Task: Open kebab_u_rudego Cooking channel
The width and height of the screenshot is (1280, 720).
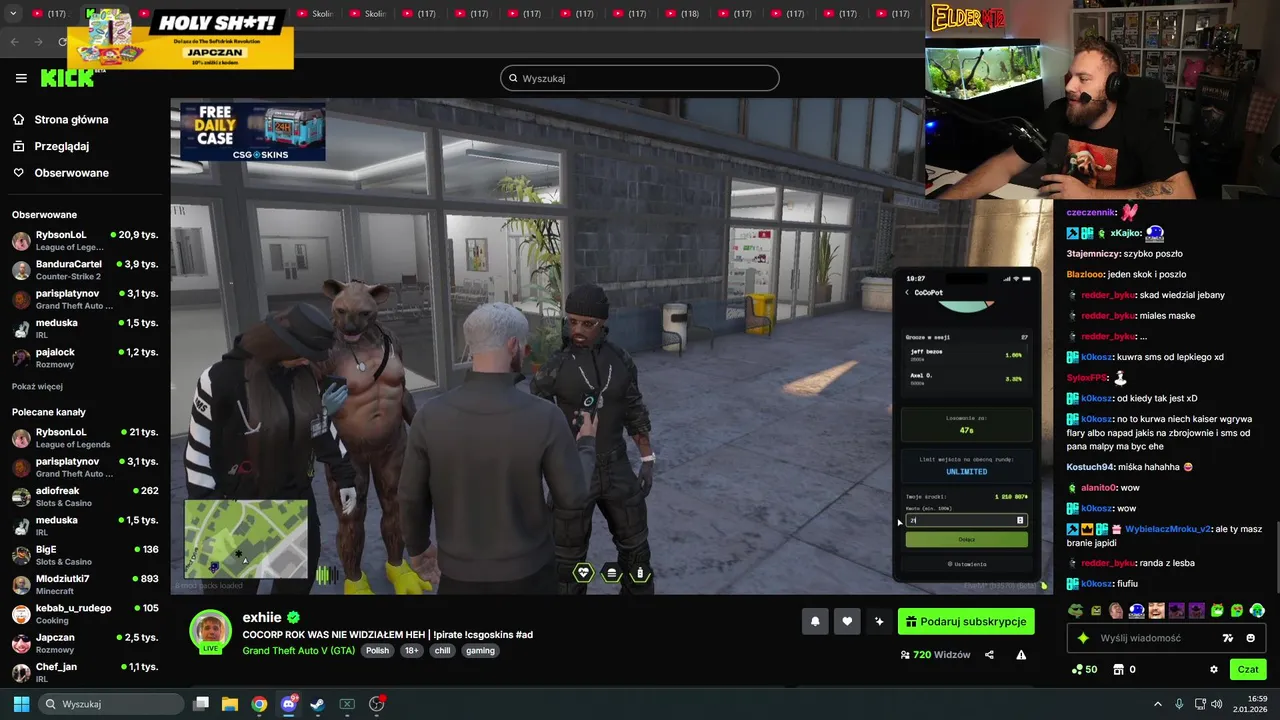Action: tap(84, 614)
